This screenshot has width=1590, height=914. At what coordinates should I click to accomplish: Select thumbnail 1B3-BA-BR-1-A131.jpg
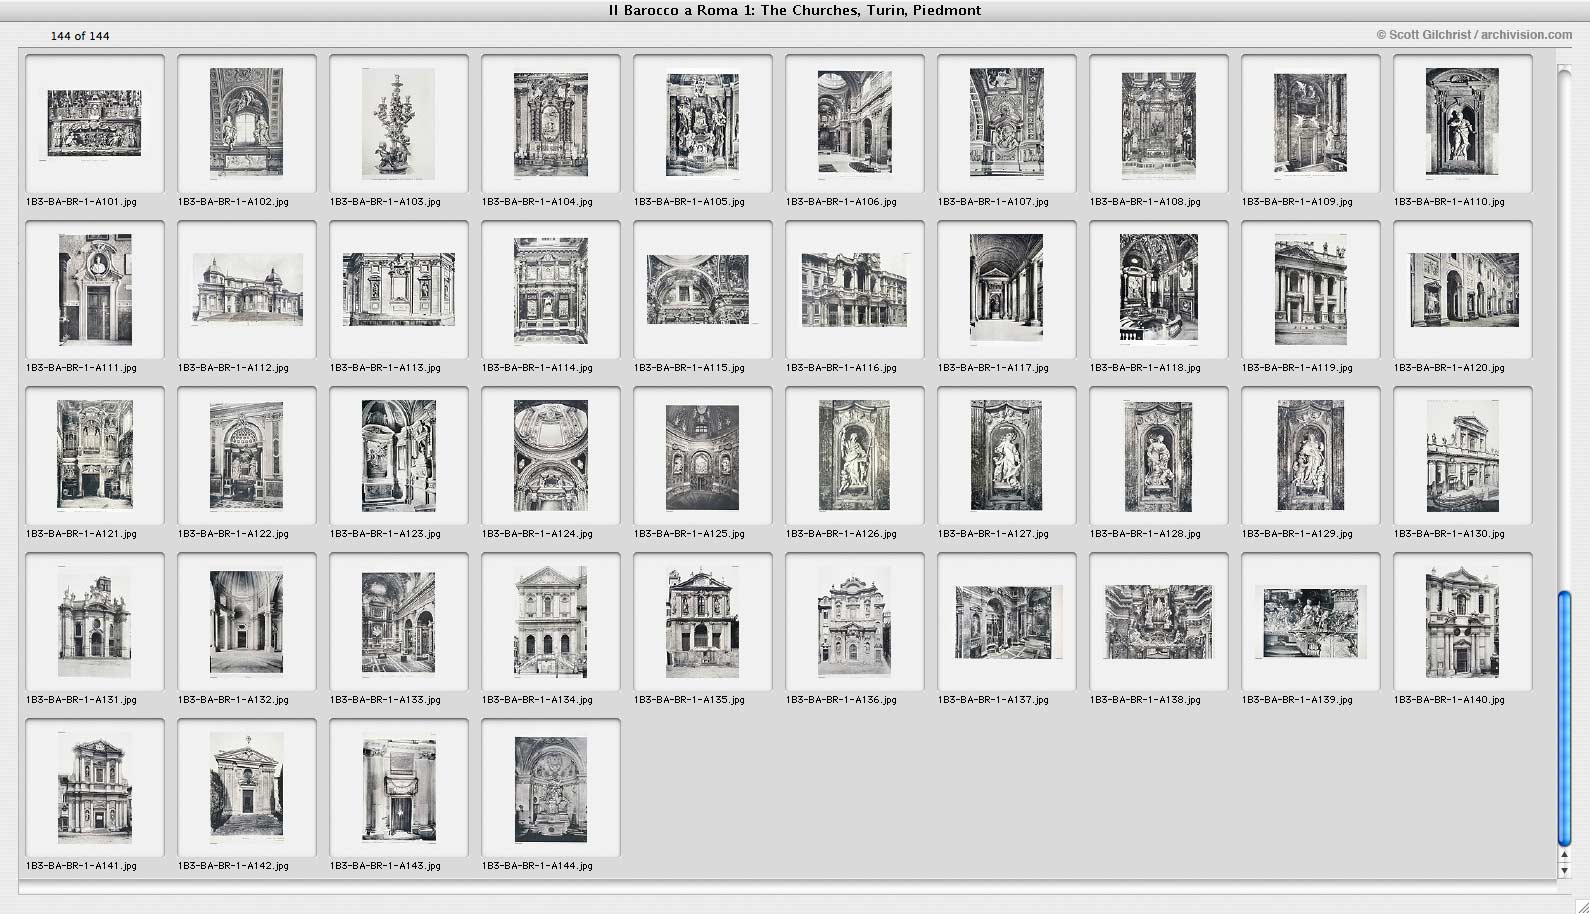pos(95,621)
